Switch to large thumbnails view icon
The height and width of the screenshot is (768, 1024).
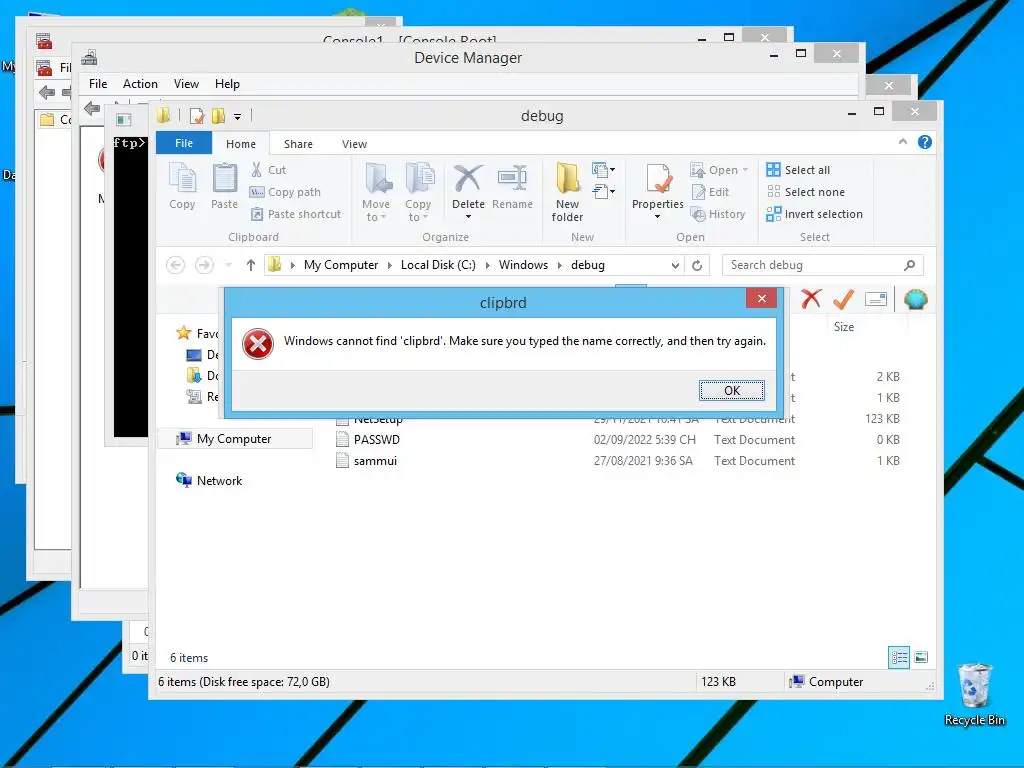pyautogui.click(x=921, y=658)
